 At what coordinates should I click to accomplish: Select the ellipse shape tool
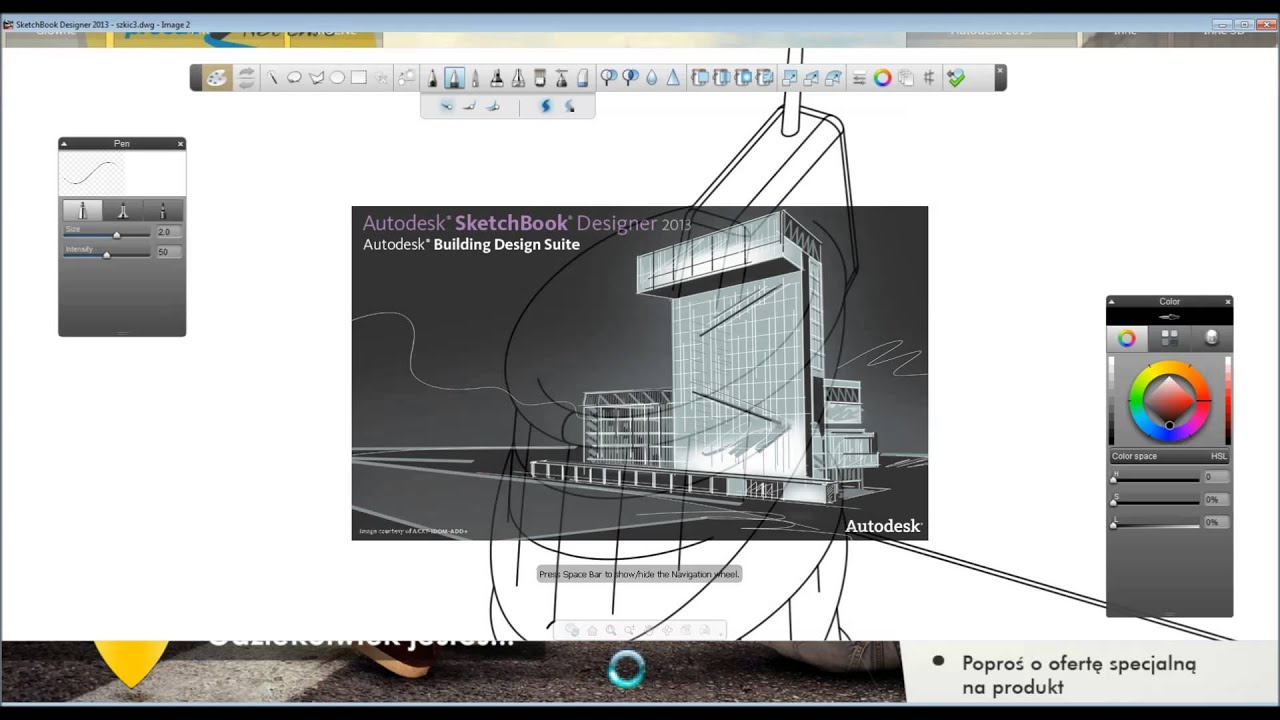pos(337,78)
